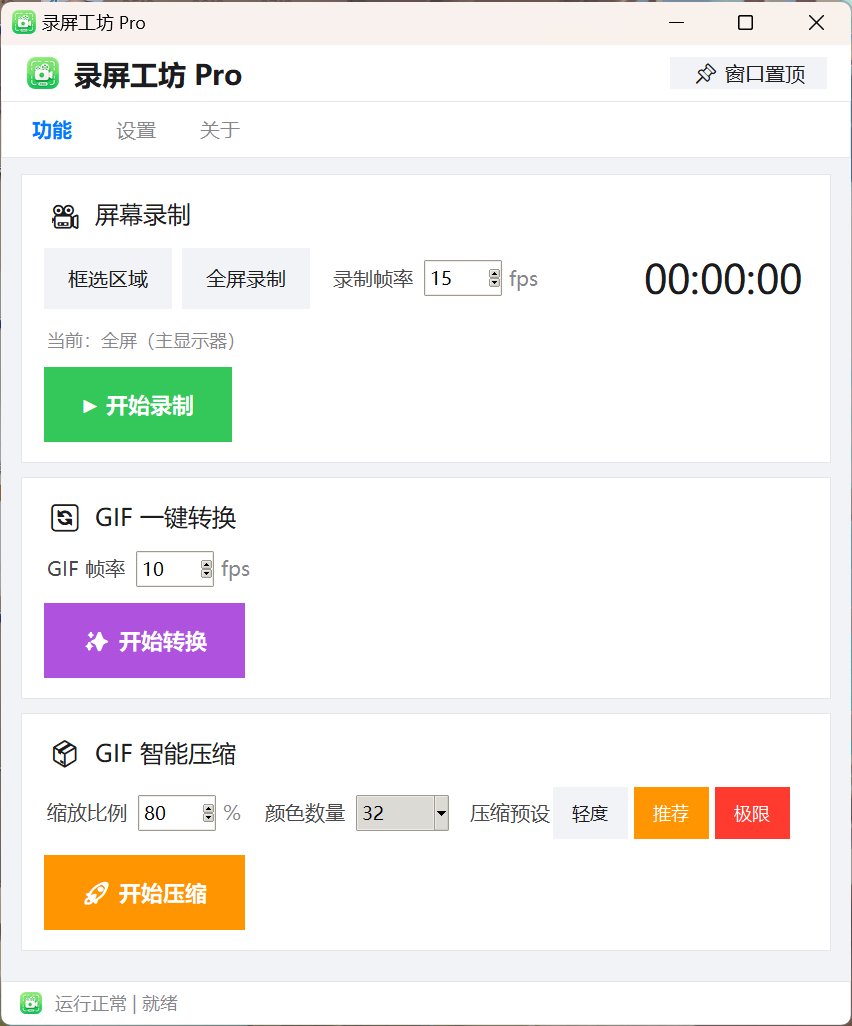This screenshot has width=852, height=1026.
Task: Click the 当前：全屏（主显示器） status text
Action: point(141,340)
